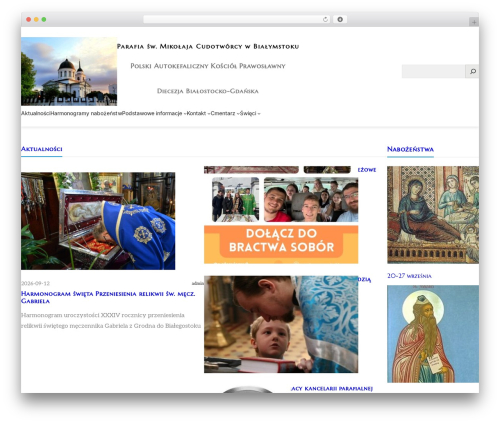500x423 pixels.
Task: Click the browser reload icon
Action: coord(325,19)
